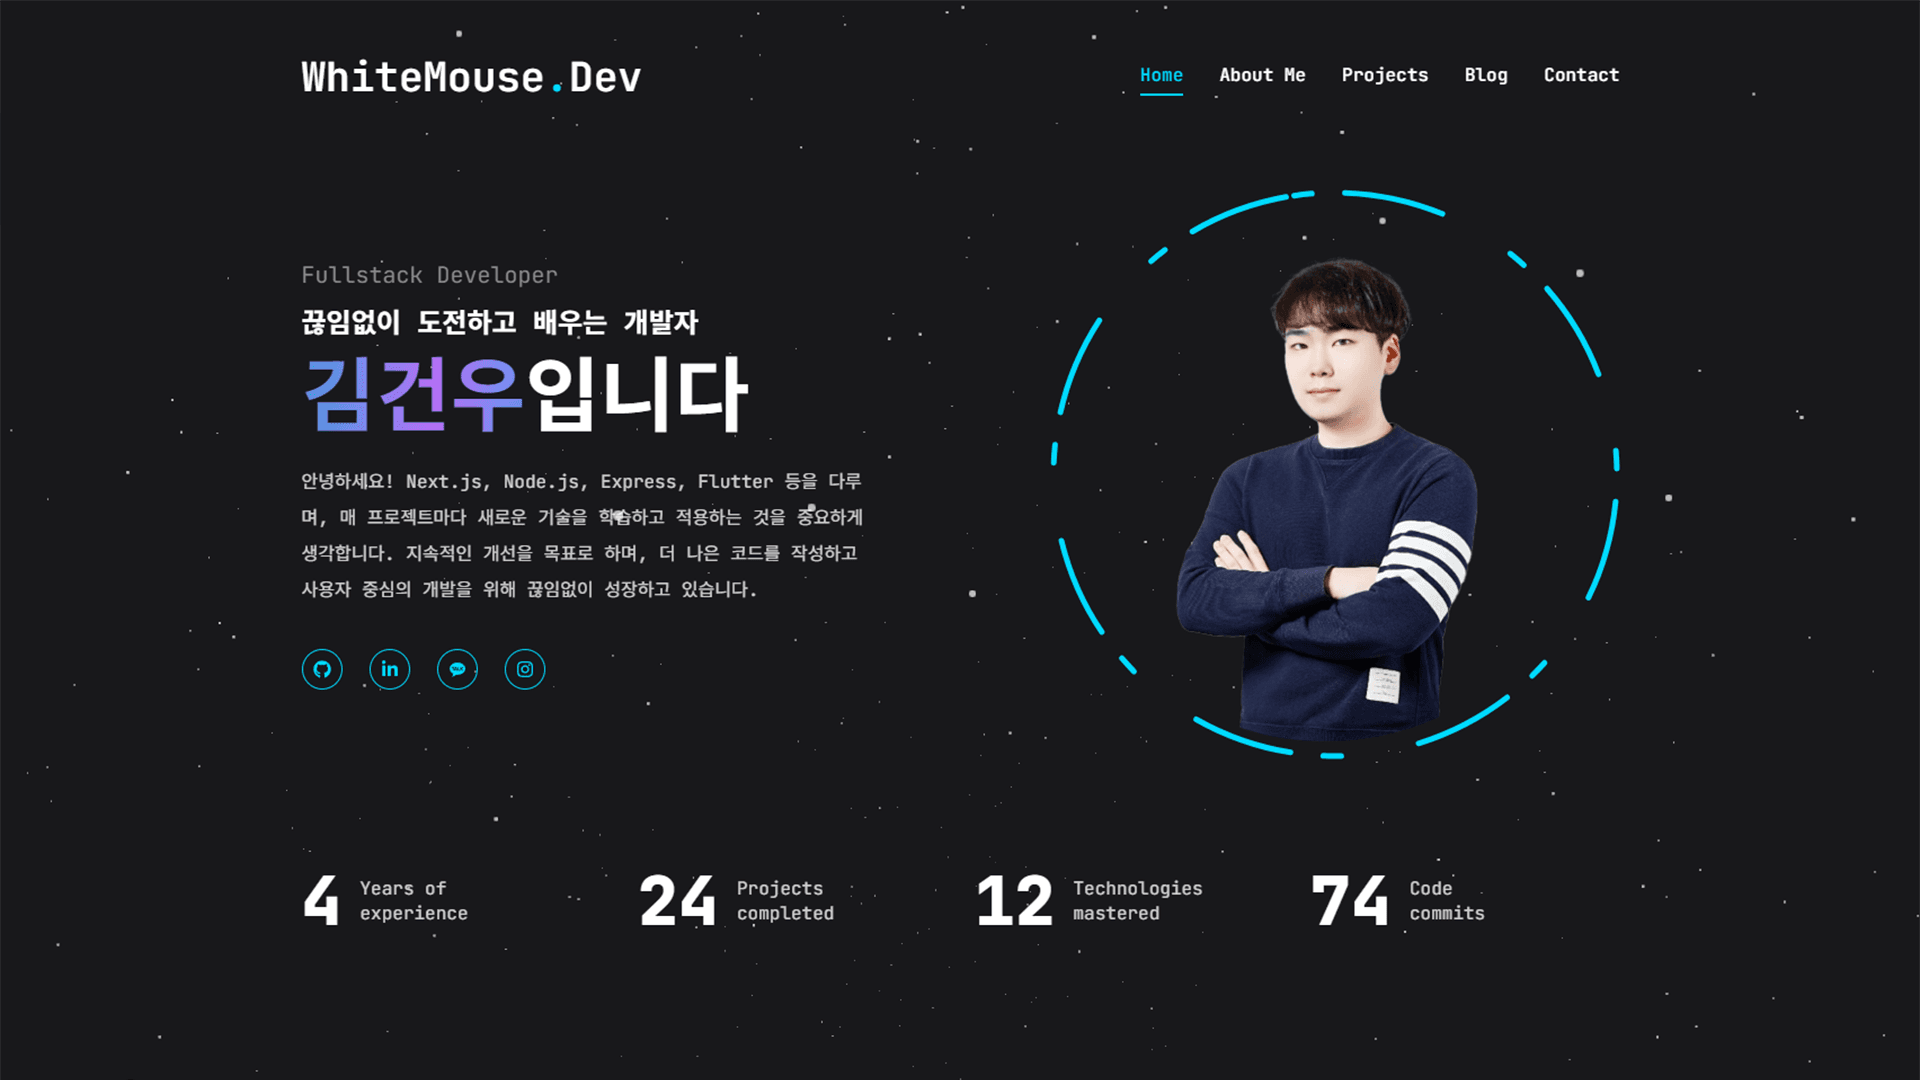Image resolution: width=1920 pixels, height=1080 pixels.
Task: Click the messaging/chat icon link
Action: click(x=456, y=669)
